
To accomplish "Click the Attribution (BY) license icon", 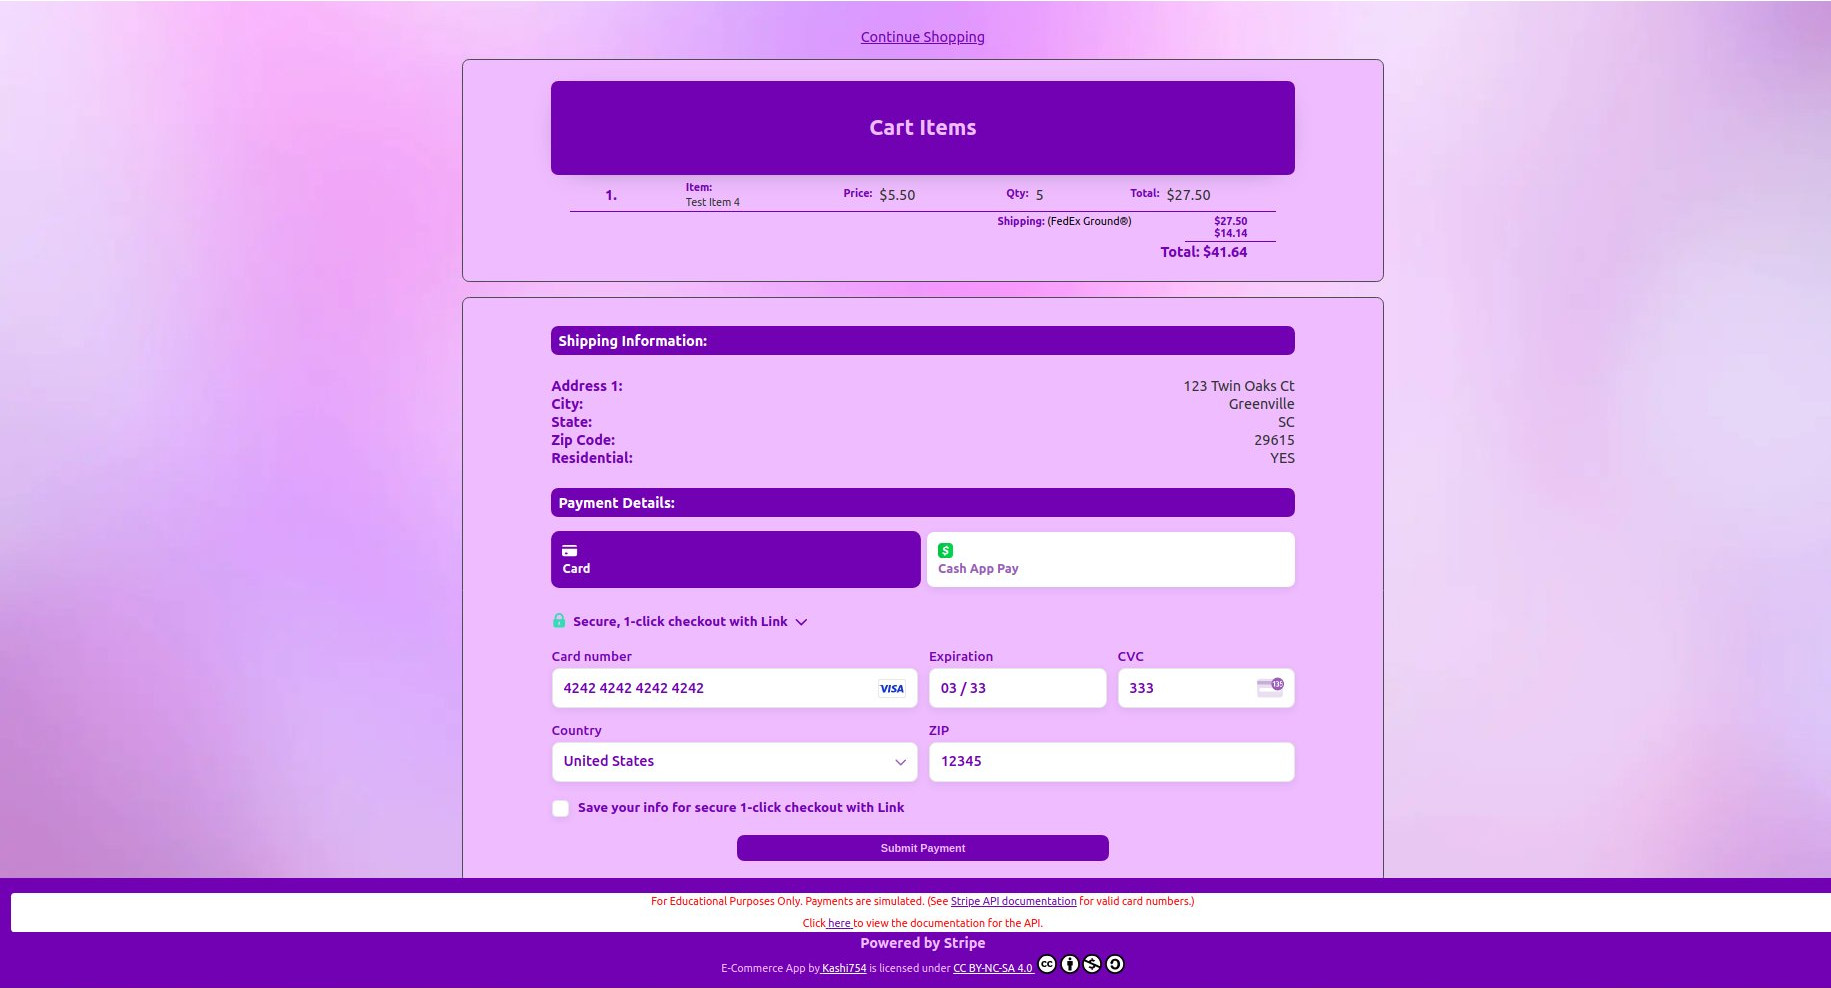I will pyautogui.click(x=1070, y=964).
